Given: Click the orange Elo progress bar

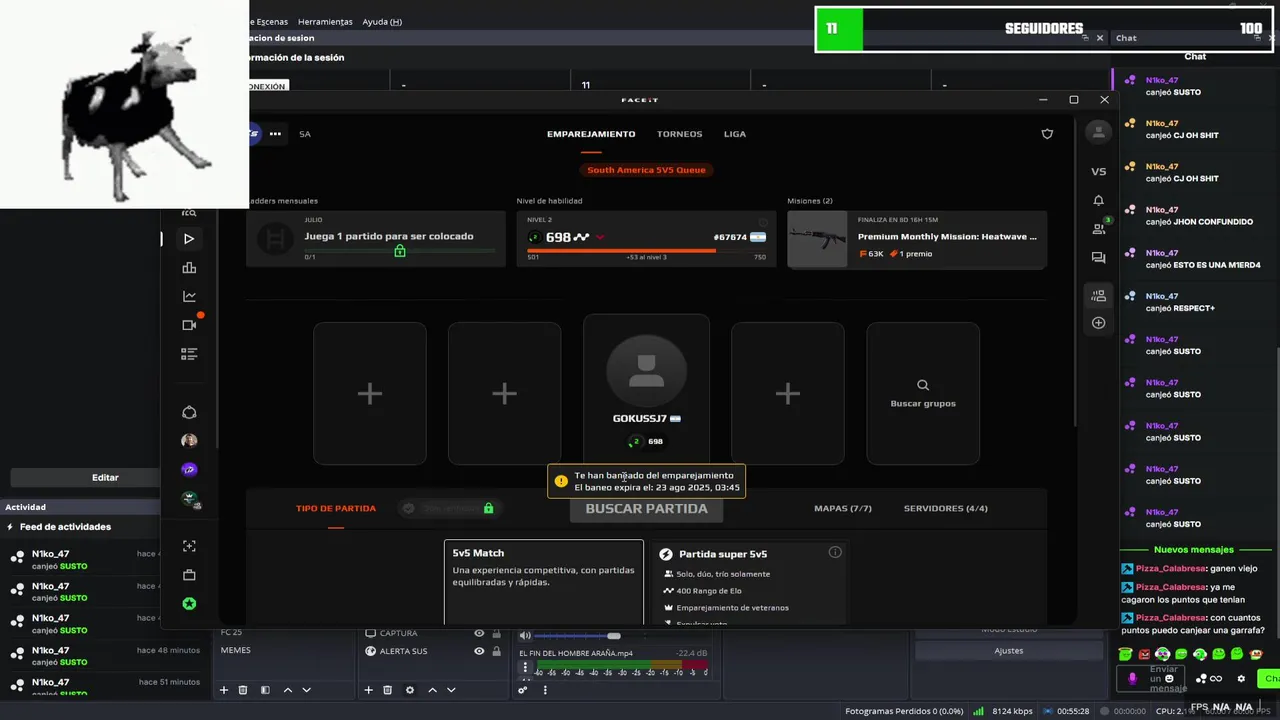Looking at the screenshot, I should coord(646,251).
